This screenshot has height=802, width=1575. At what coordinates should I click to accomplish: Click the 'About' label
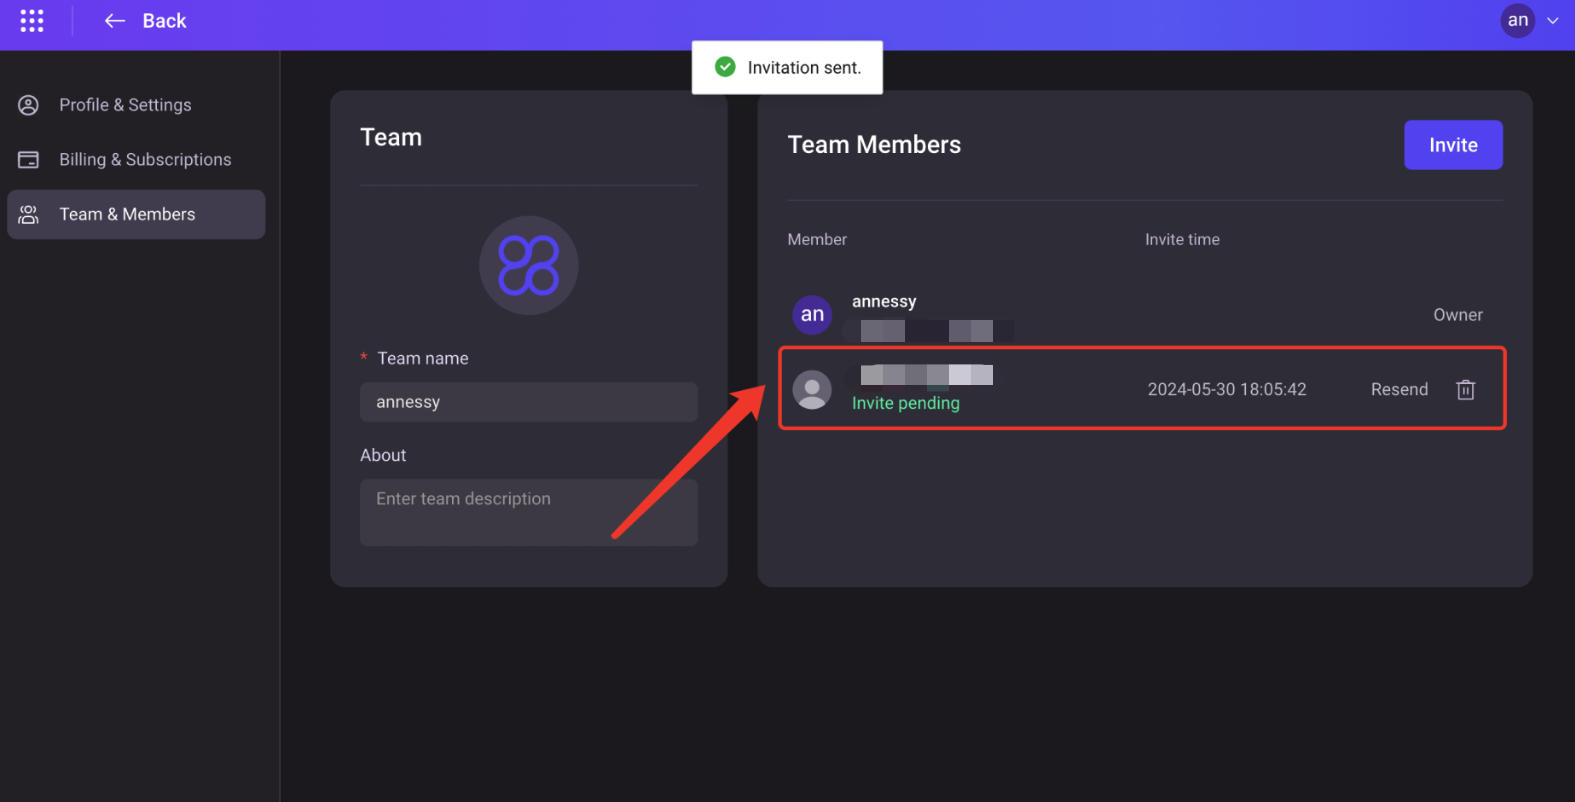pyautogui.click(x=383, y=455)
